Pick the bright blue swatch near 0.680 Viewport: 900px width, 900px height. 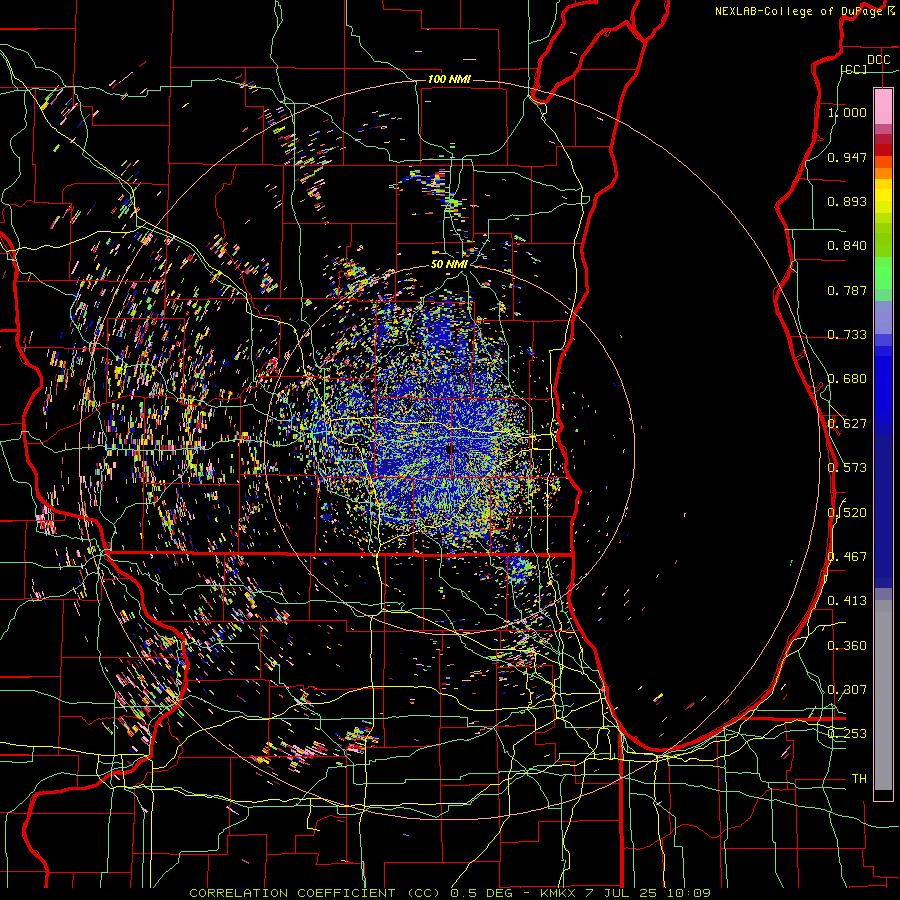coord(883,385)
